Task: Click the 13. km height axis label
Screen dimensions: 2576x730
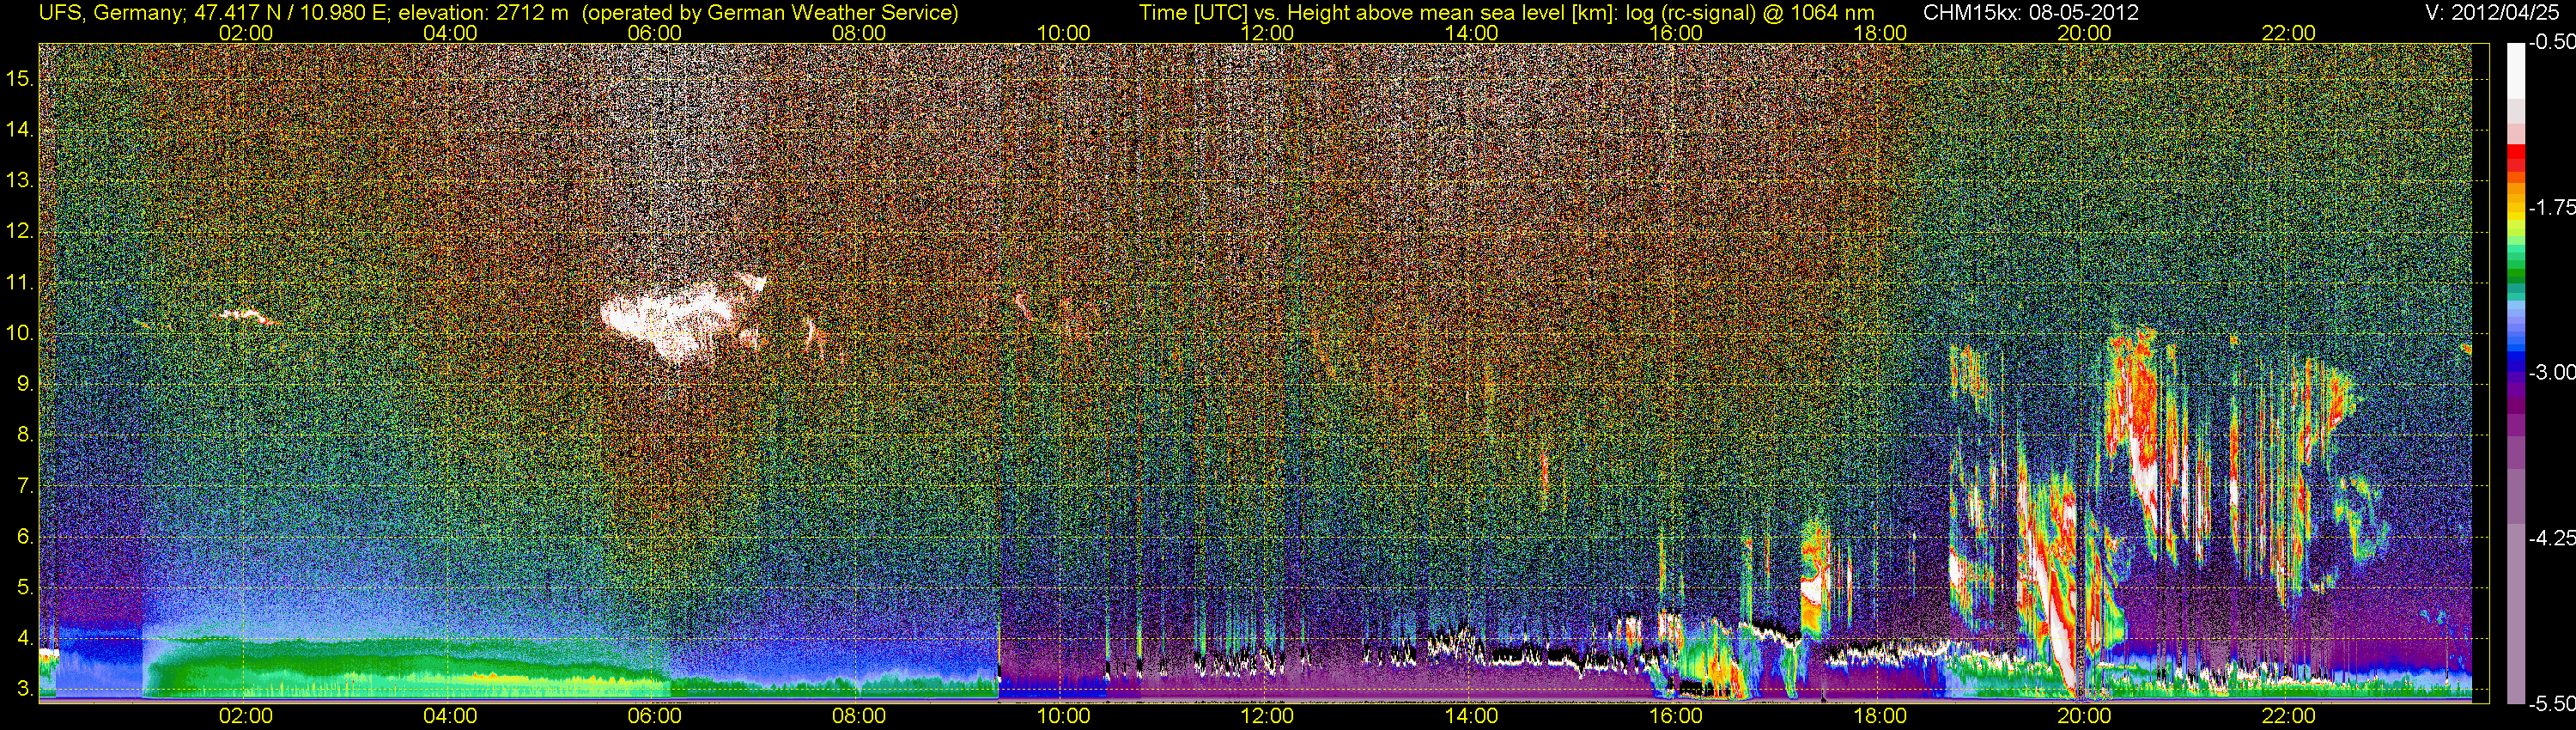Action: click(x=20, y=181)
